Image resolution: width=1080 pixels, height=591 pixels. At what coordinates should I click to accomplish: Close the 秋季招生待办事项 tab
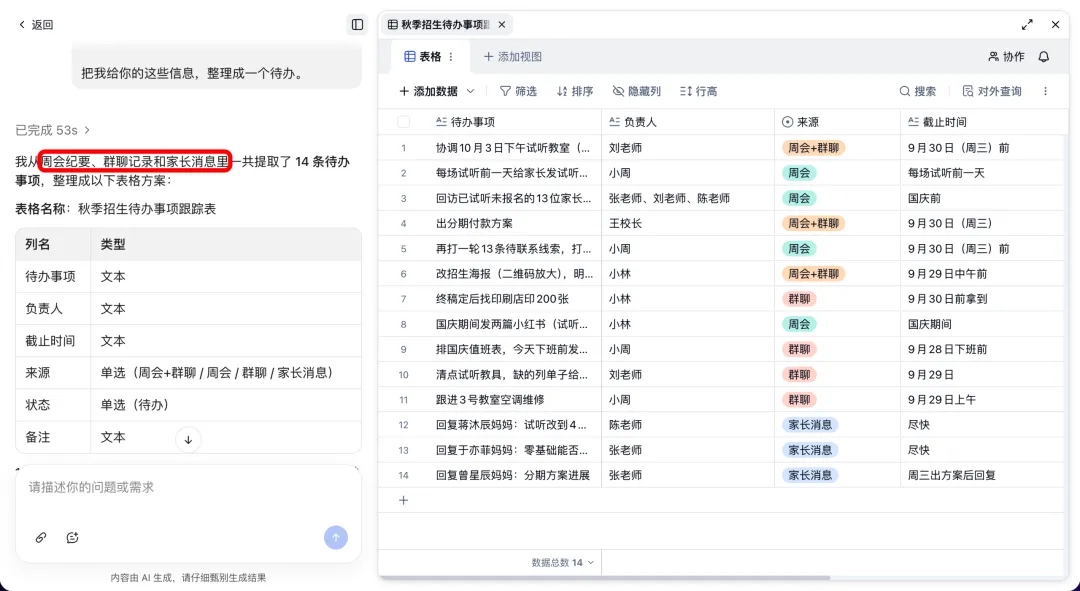pyautogui.click(x=502, y=25)
